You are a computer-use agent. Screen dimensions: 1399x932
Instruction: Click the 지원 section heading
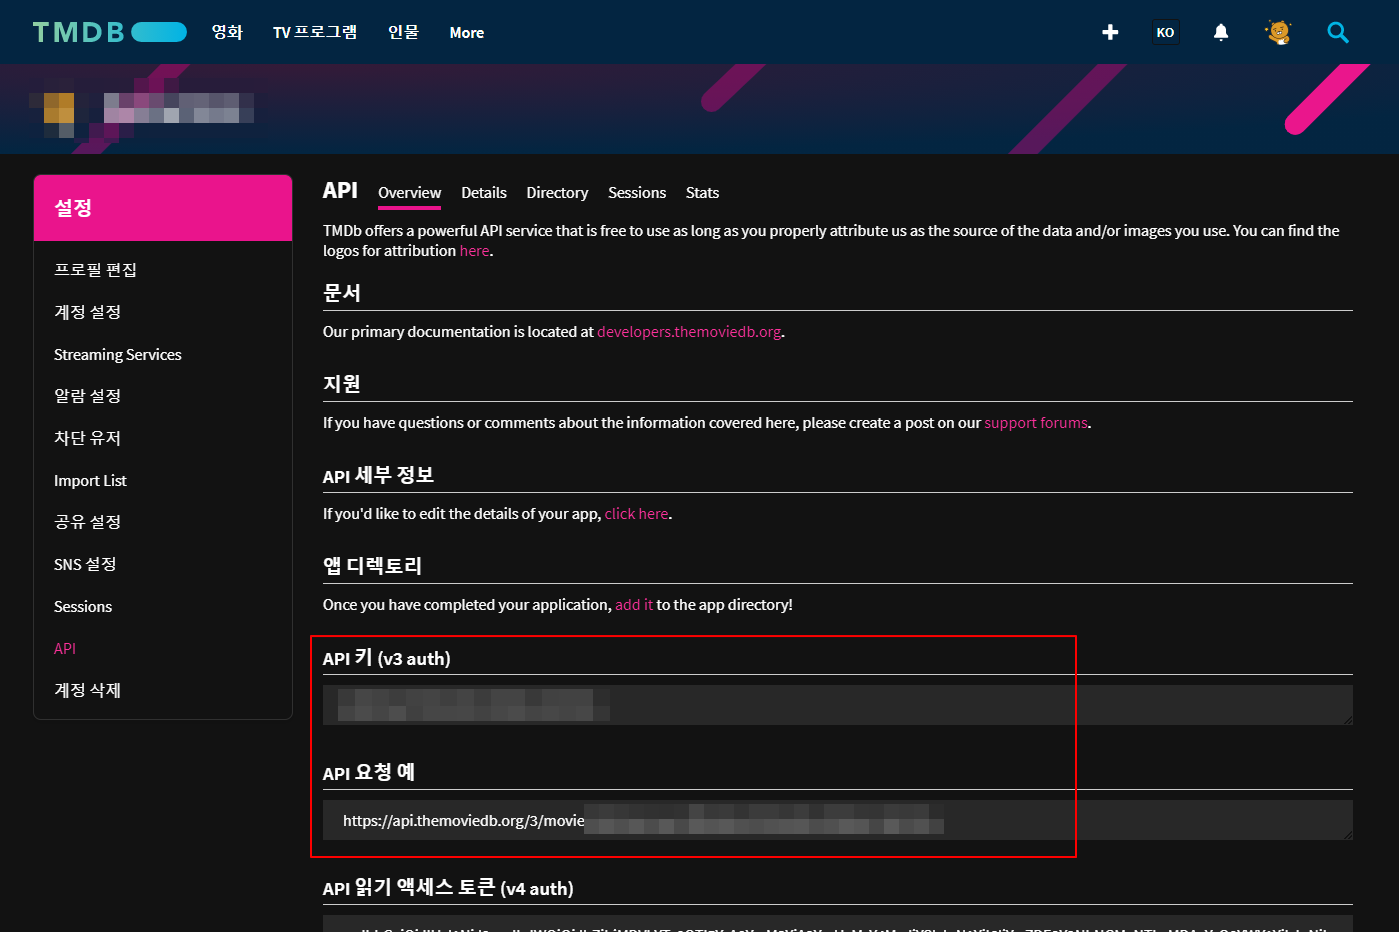point(341,384)
